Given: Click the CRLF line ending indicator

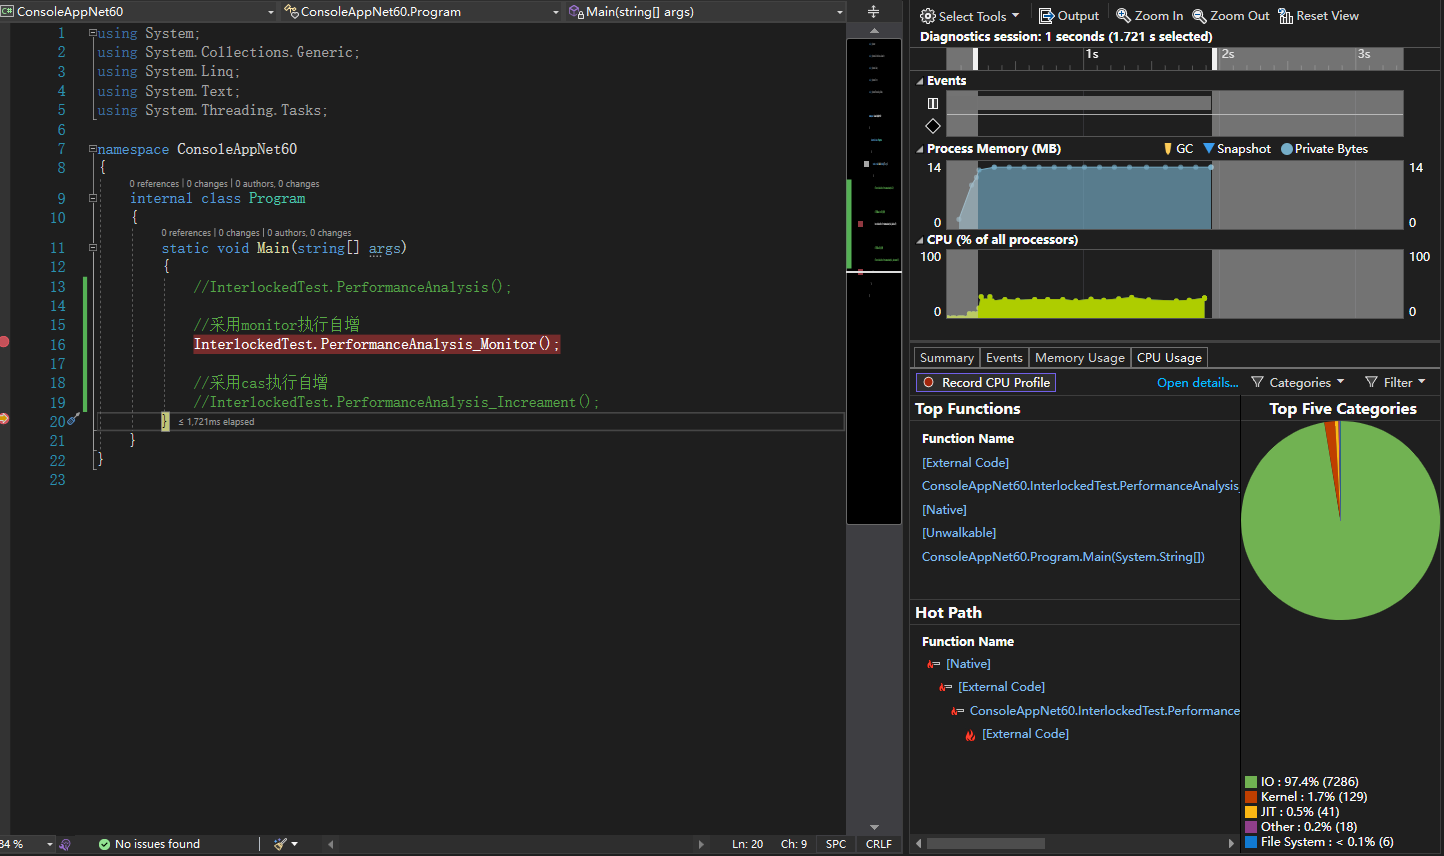Looking at the screenshot, I should click(878, 844).
